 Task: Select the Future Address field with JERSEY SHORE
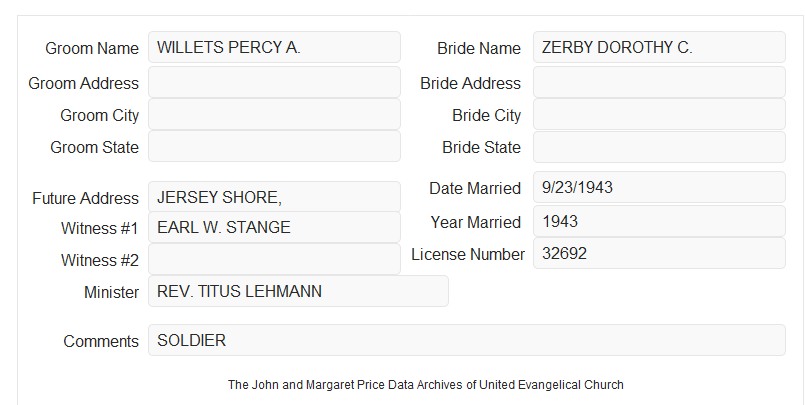pyautogui.click(x=274, y=197)
